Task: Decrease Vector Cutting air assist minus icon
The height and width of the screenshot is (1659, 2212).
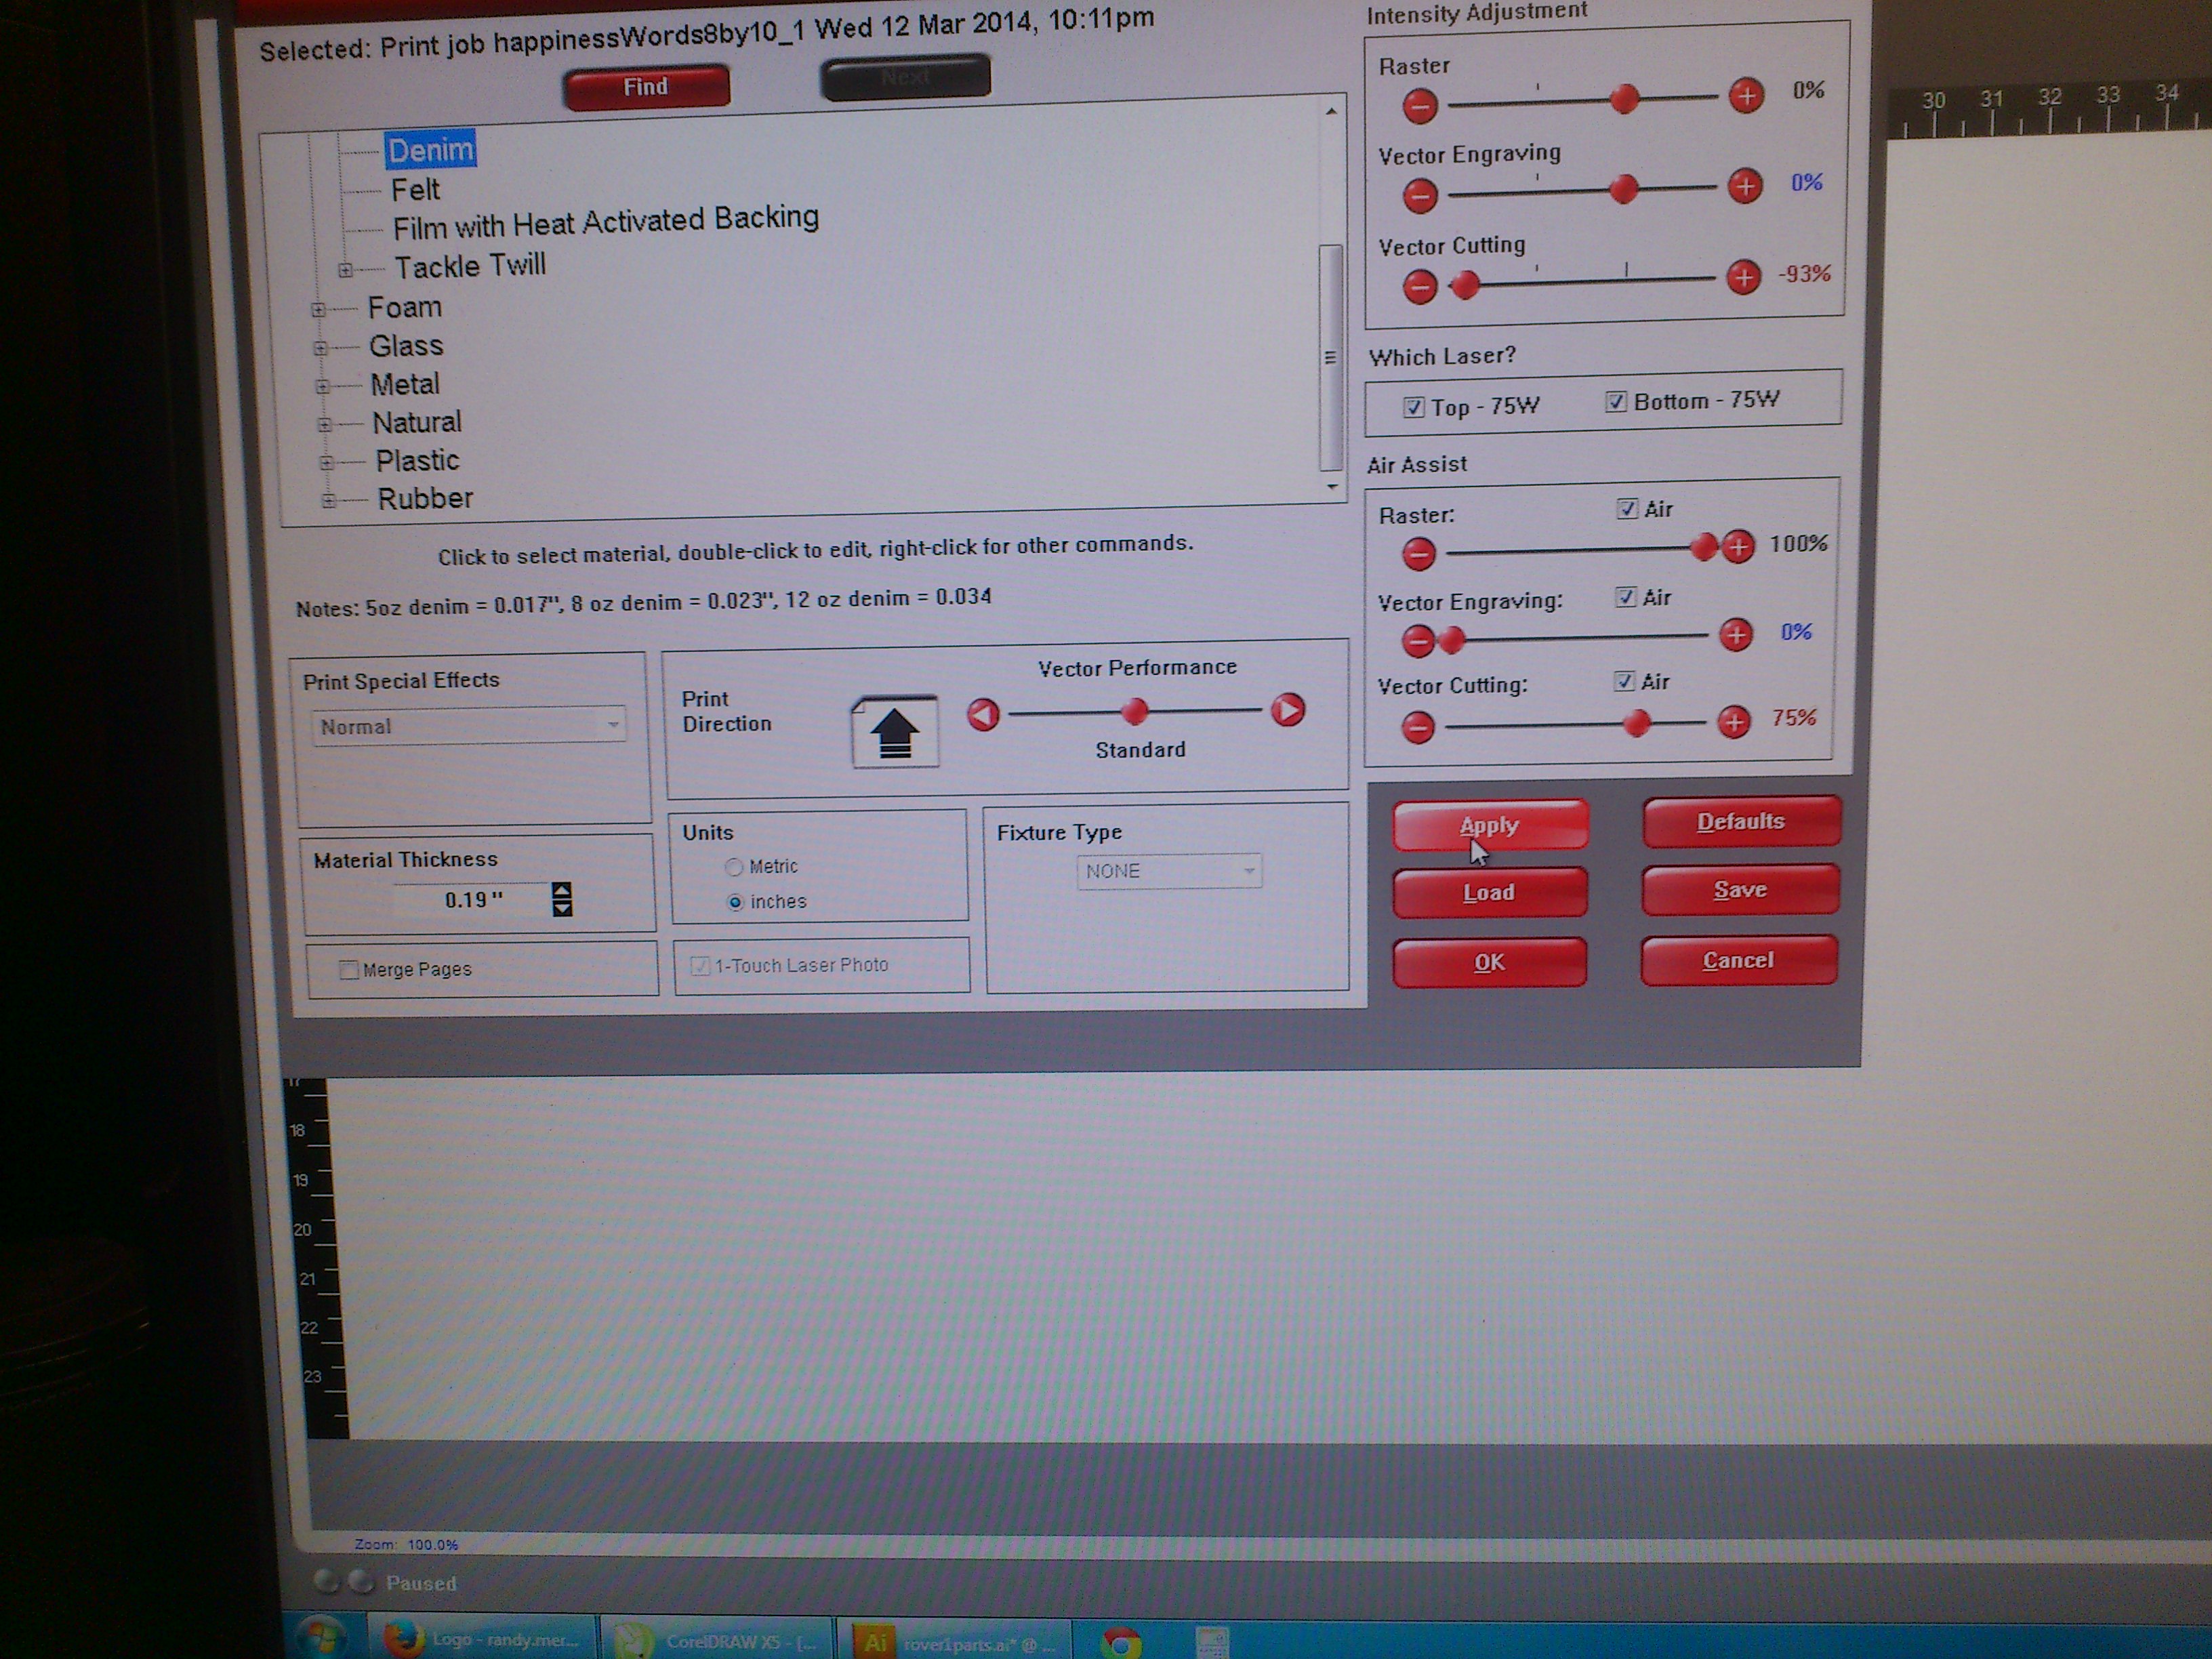Action: click(1417, 727)
